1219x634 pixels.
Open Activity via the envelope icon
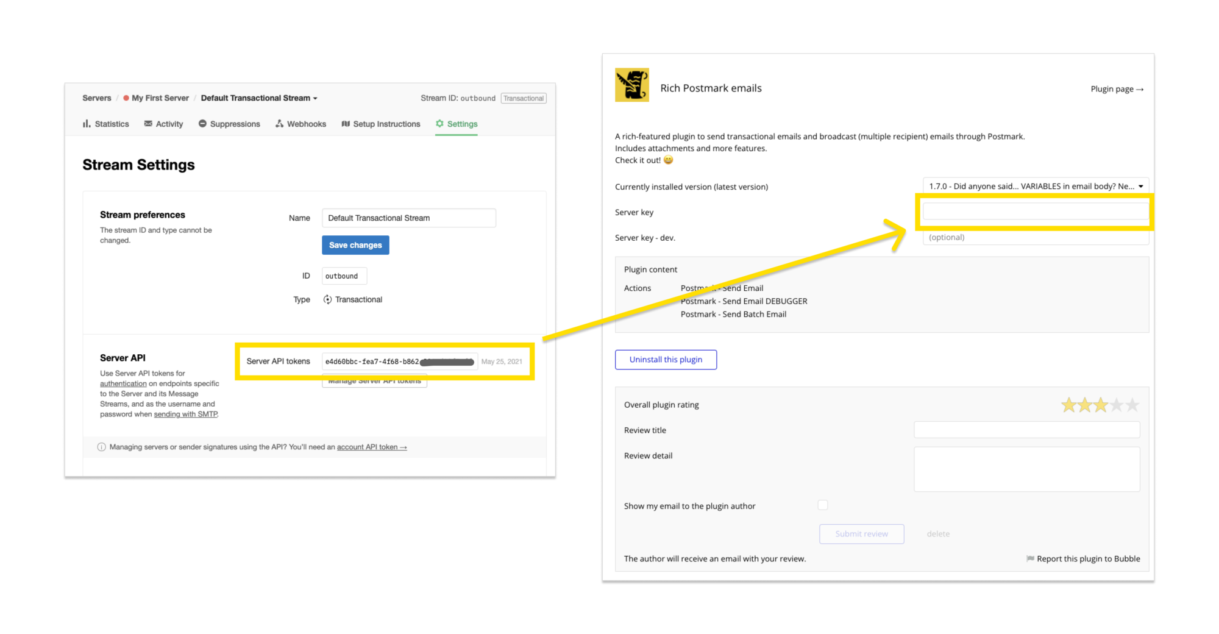coord(148,123)
